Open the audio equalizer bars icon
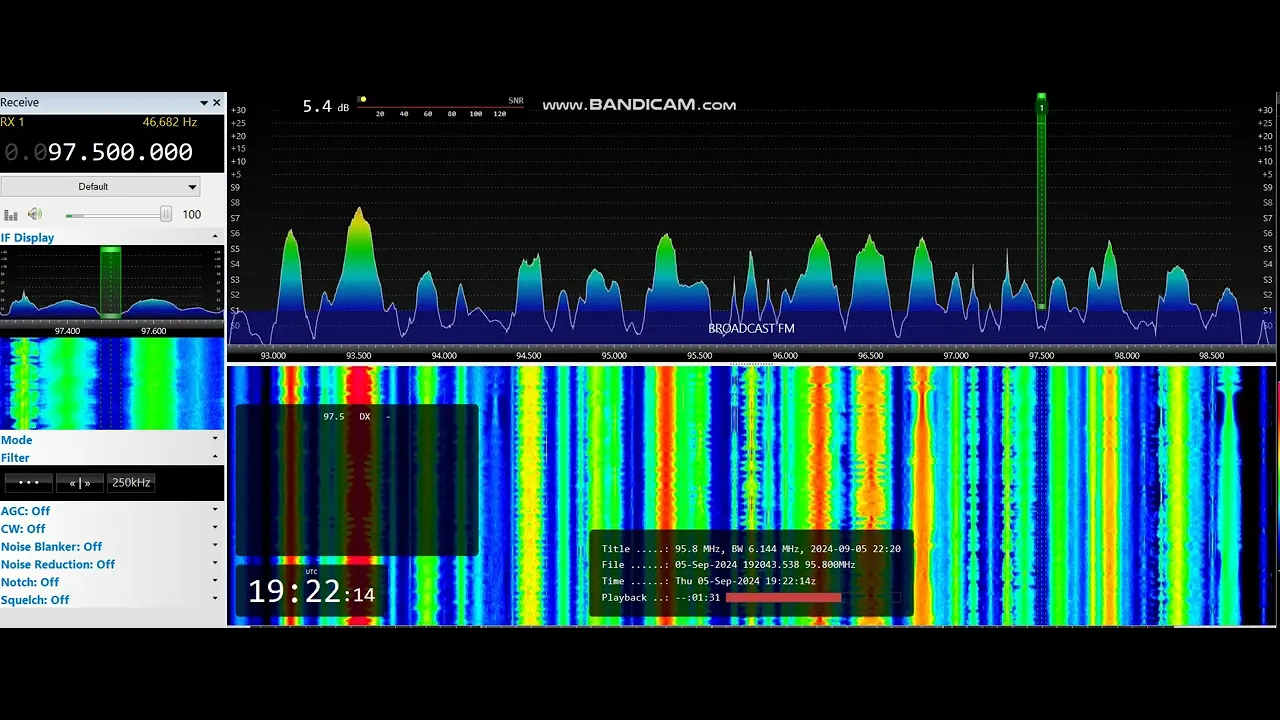Viewport: 1280px width, 720px height. tap(11, 214)
